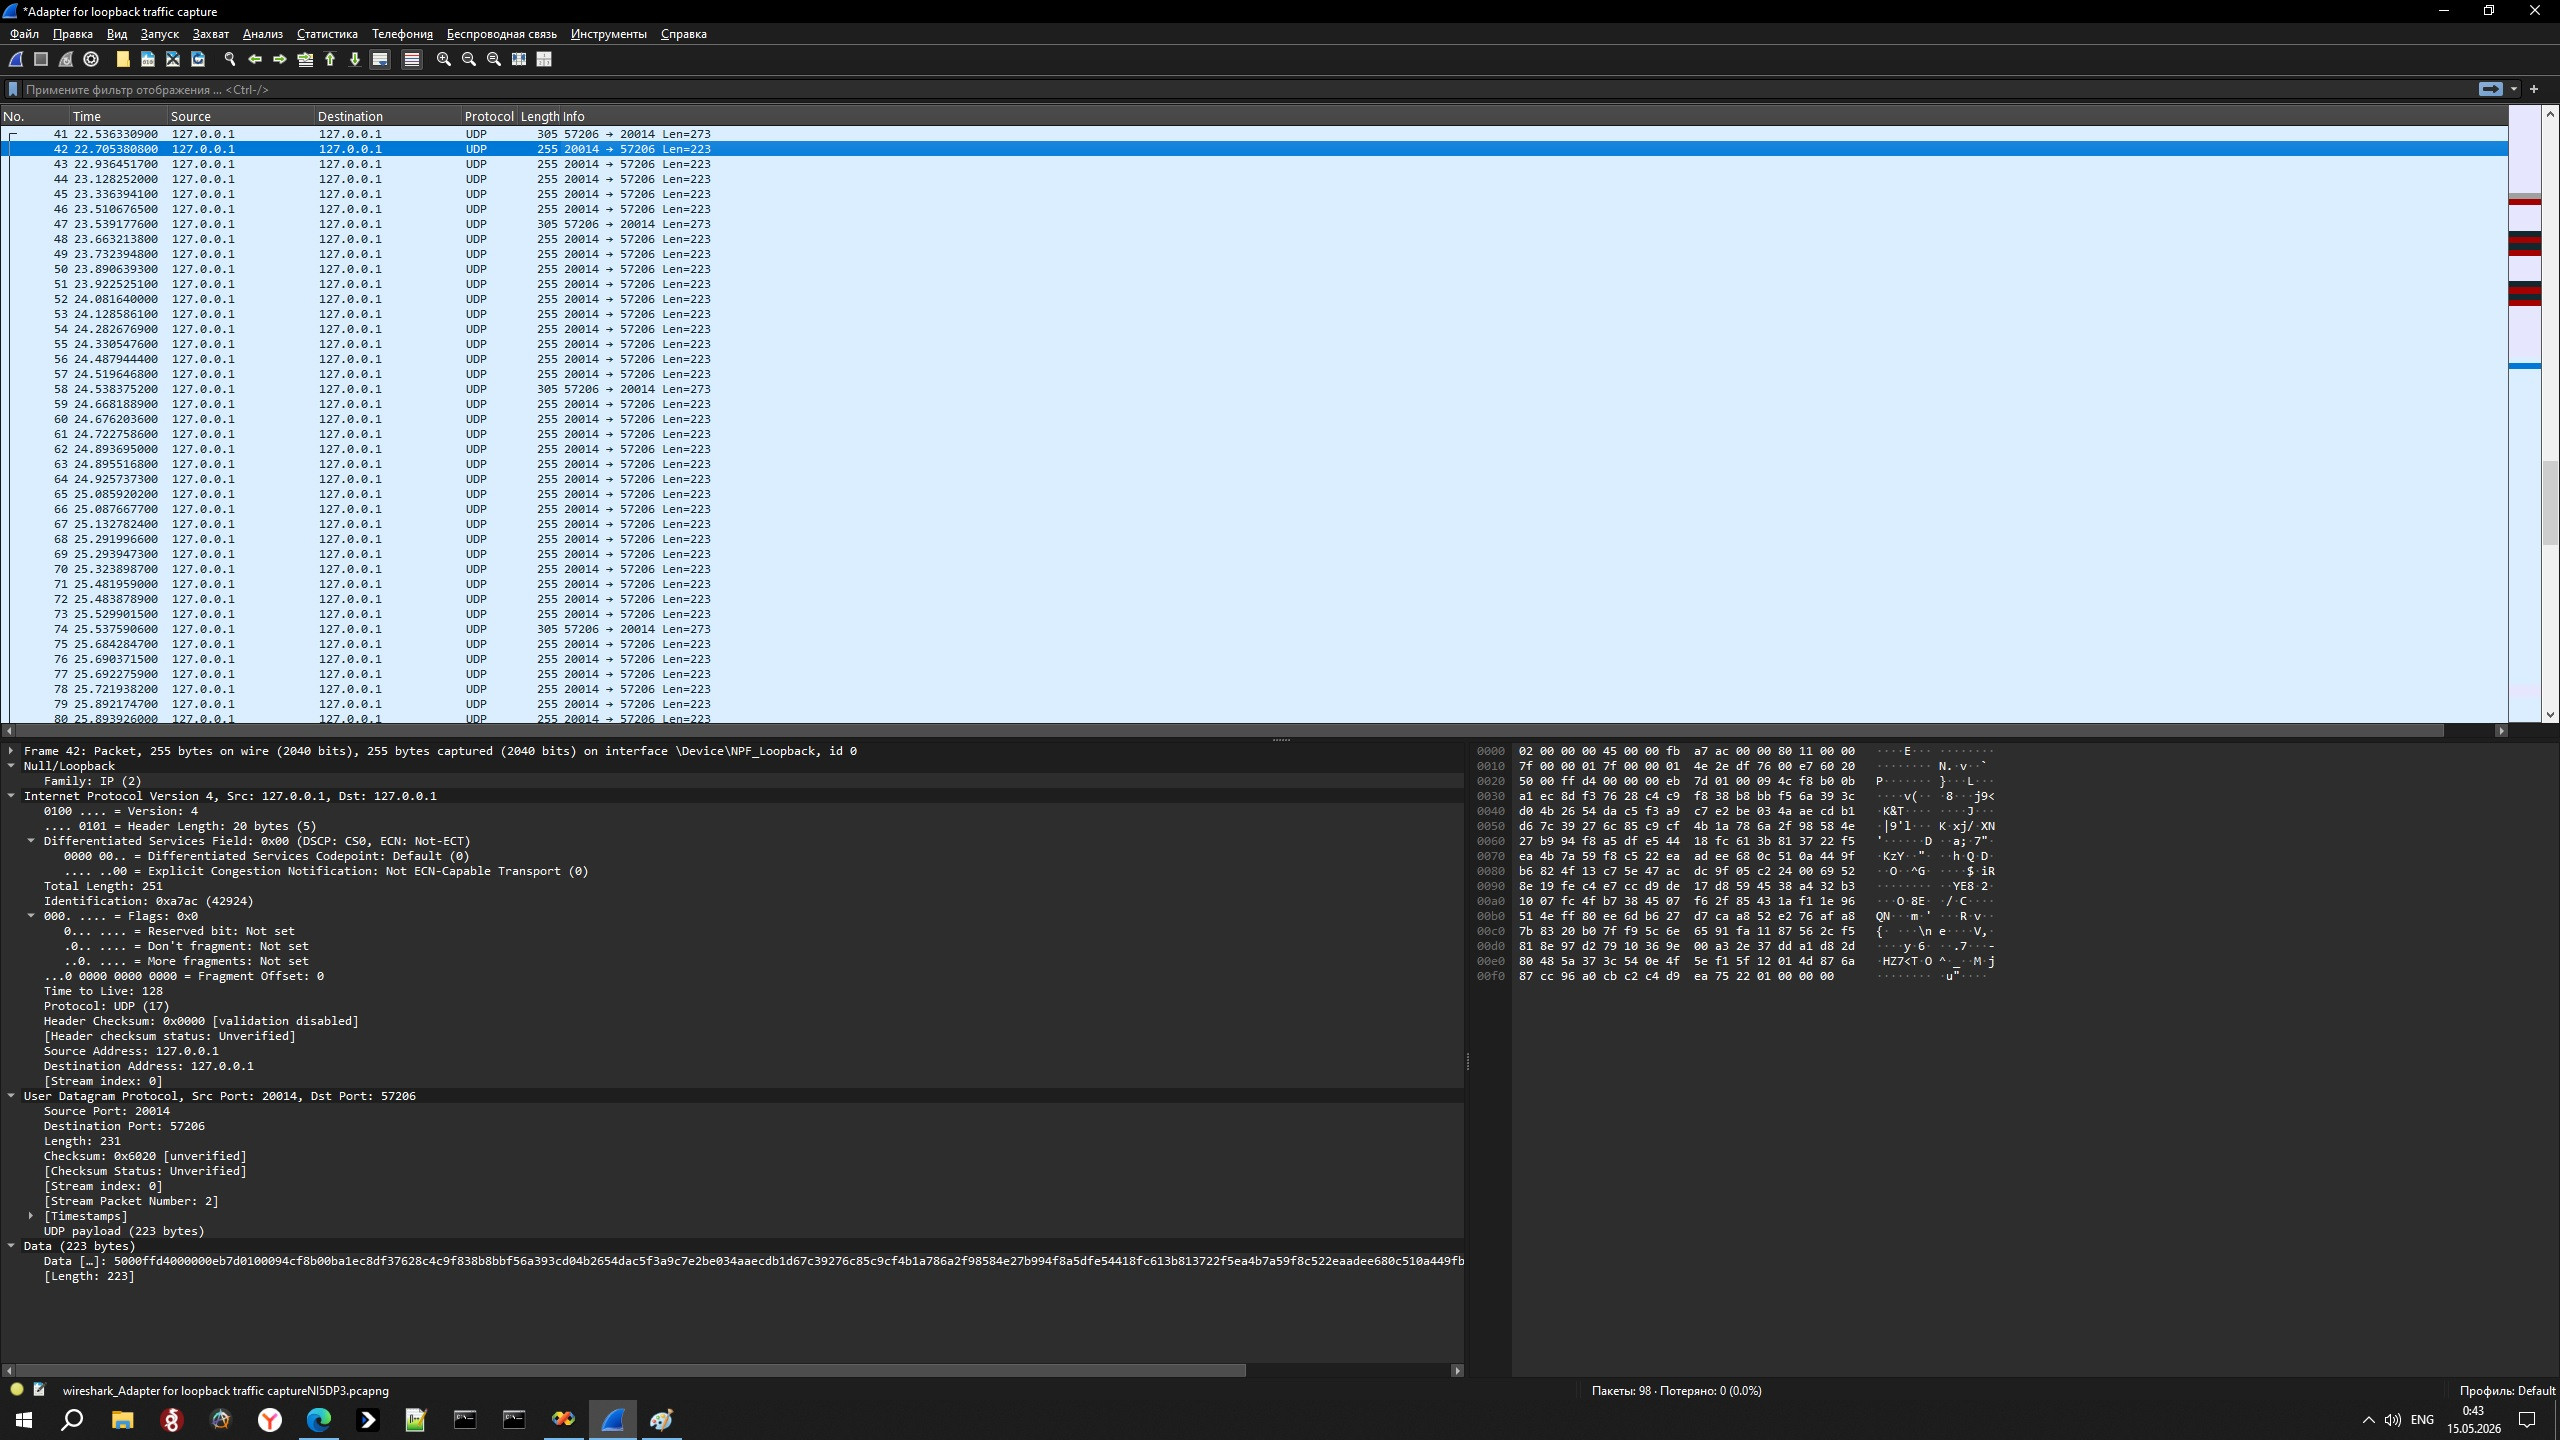Edit capture file properties icon in status bar
The image size is (2560, 1440).
(39, 1390)
